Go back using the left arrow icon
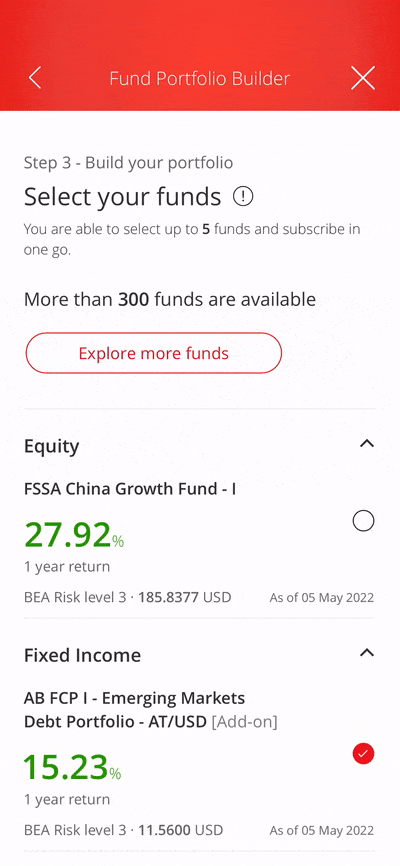 tap(35, 78)
